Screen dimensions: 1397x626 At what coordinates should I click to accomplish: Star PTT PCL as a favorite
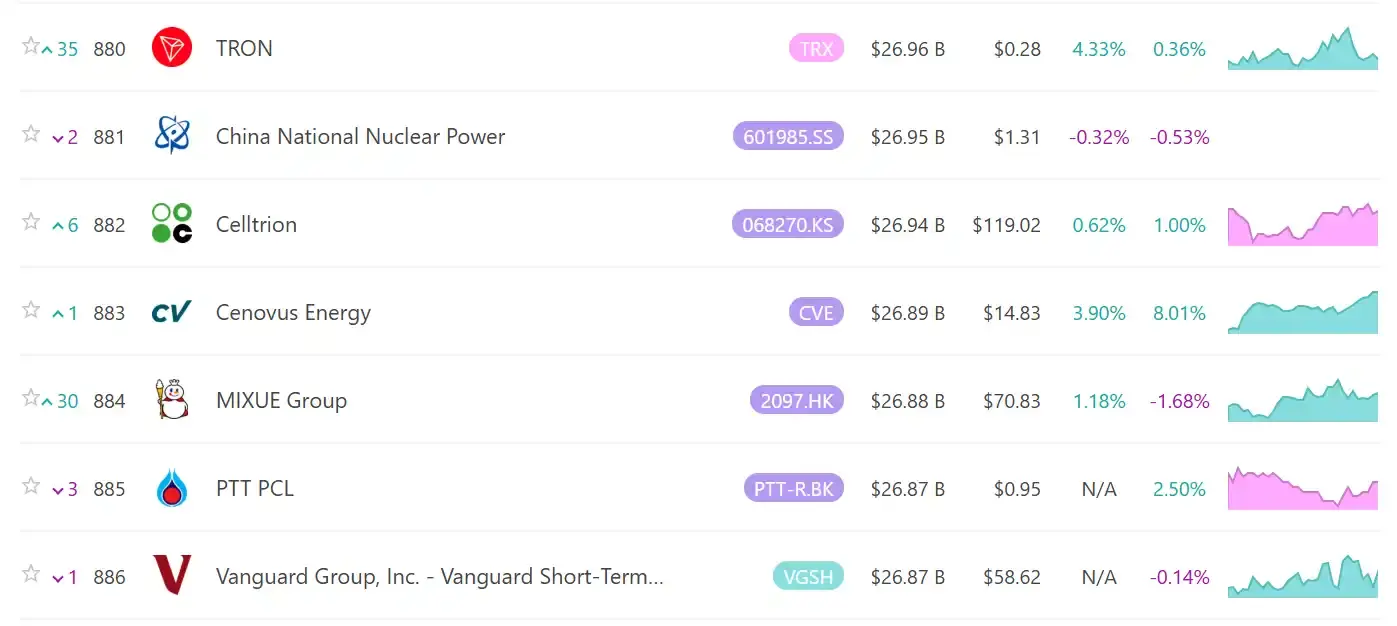[31, 486]
